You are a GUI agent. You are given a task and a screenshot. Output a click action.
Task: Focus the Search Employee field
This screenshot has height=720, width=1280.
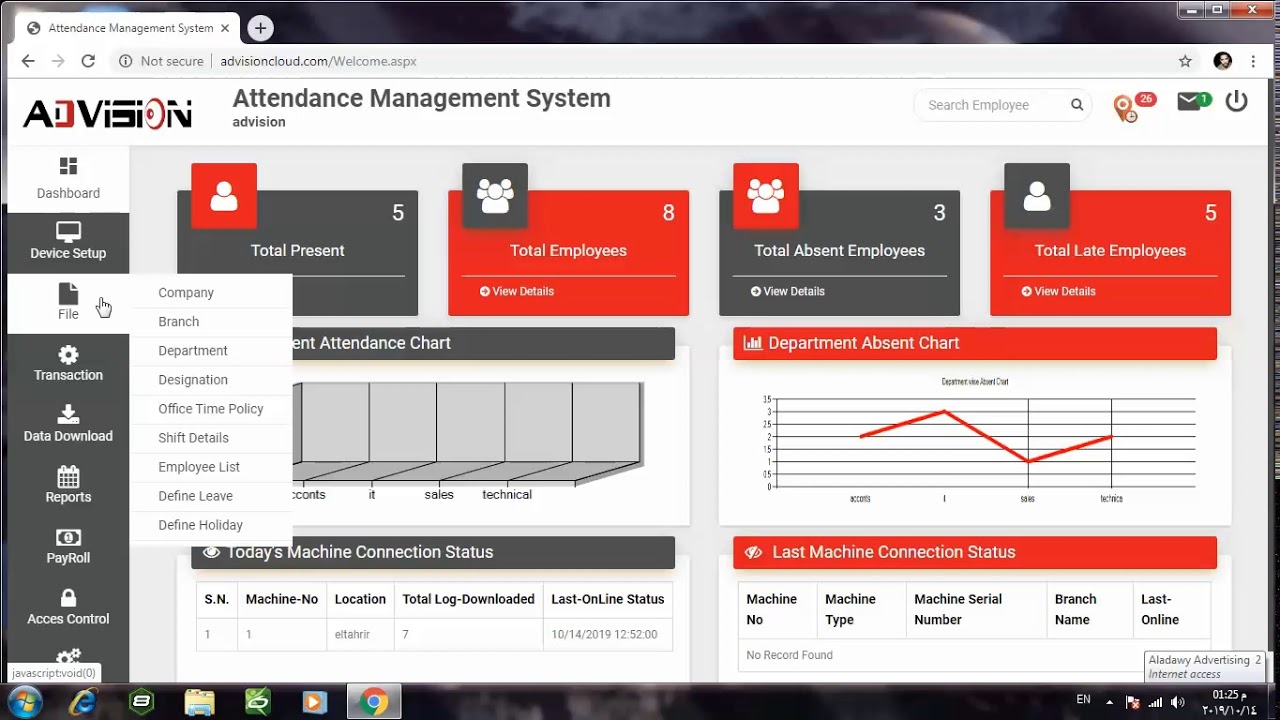(990, 105)
